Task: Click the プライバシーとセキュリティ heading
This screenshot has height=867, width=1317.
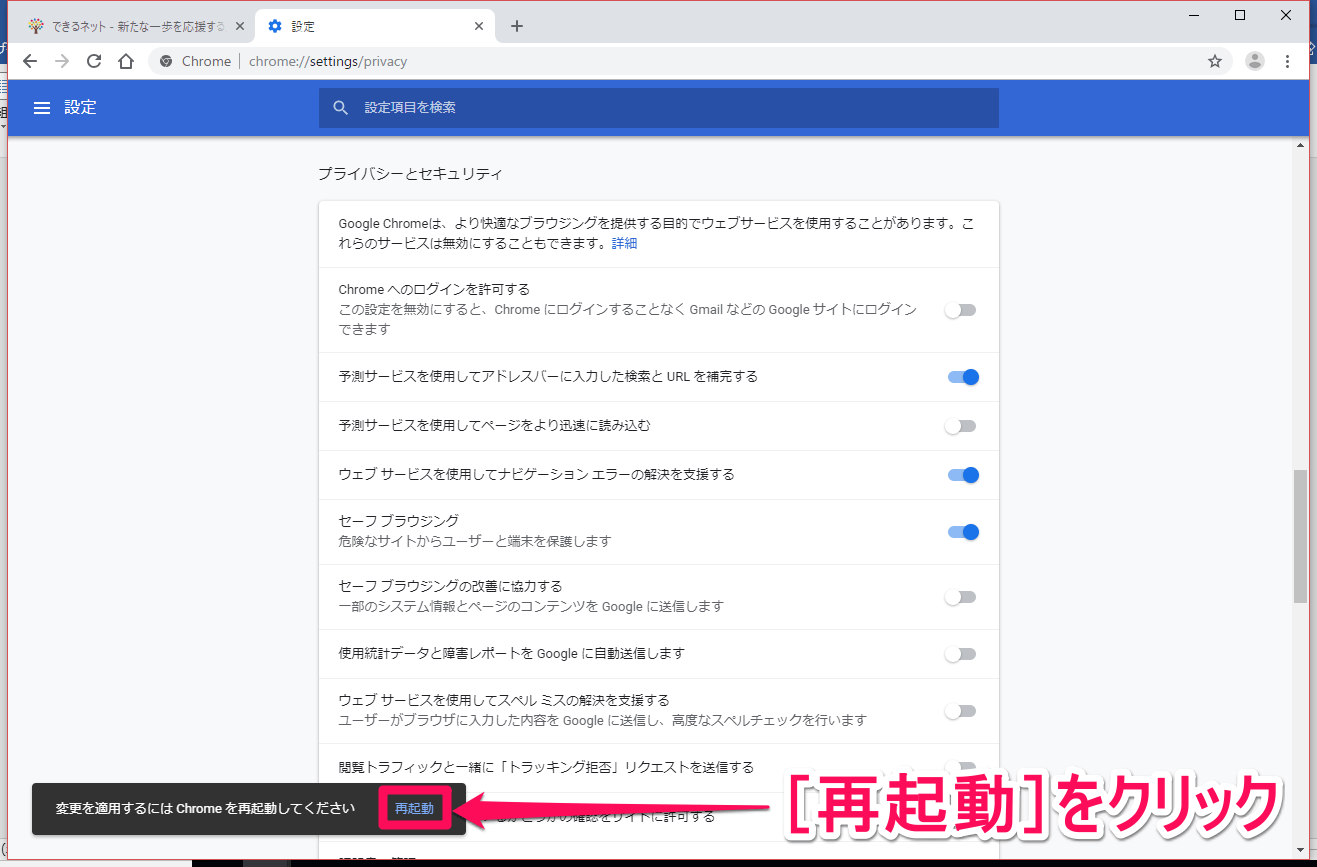Action: (410, 174)
